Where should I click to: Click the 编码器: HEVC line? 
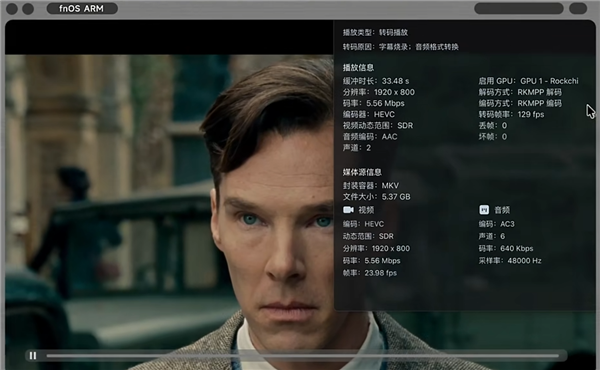pos(368,114)
